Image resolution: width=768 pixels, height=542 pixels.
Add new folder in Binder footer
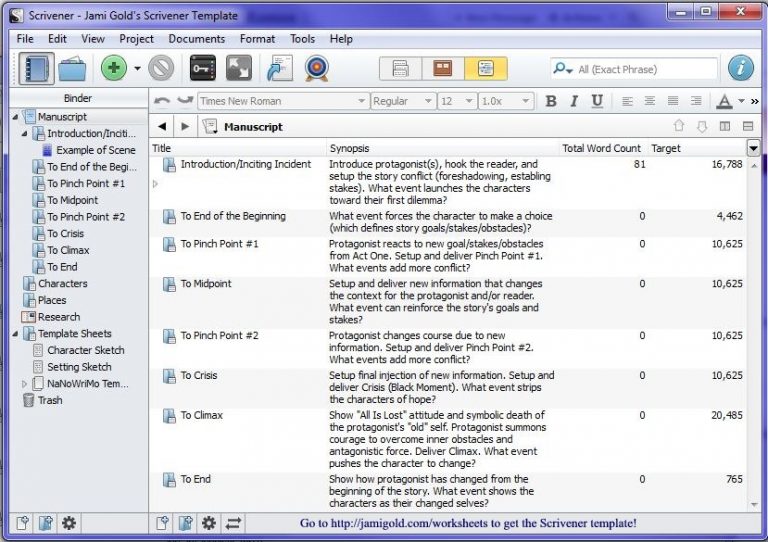pyautogui.click(x=46, y=523)
